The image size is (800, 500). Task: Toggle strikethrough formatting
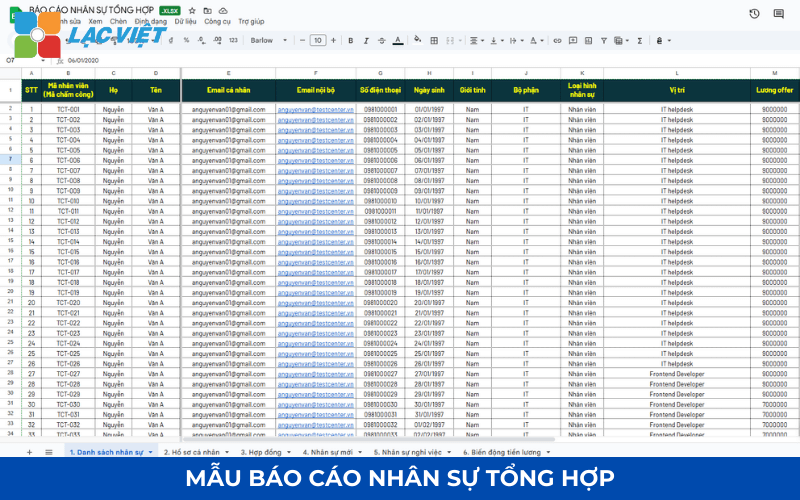(x=382, y=40)
